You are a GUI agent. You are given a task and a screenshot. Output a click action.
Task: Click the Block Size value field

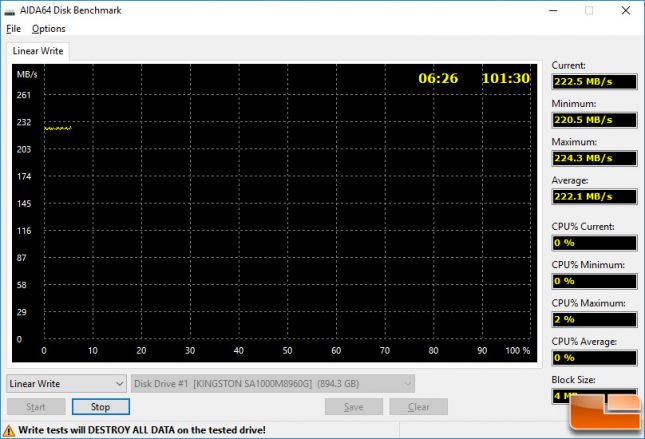pyautogui.click(x=594, y=396)
